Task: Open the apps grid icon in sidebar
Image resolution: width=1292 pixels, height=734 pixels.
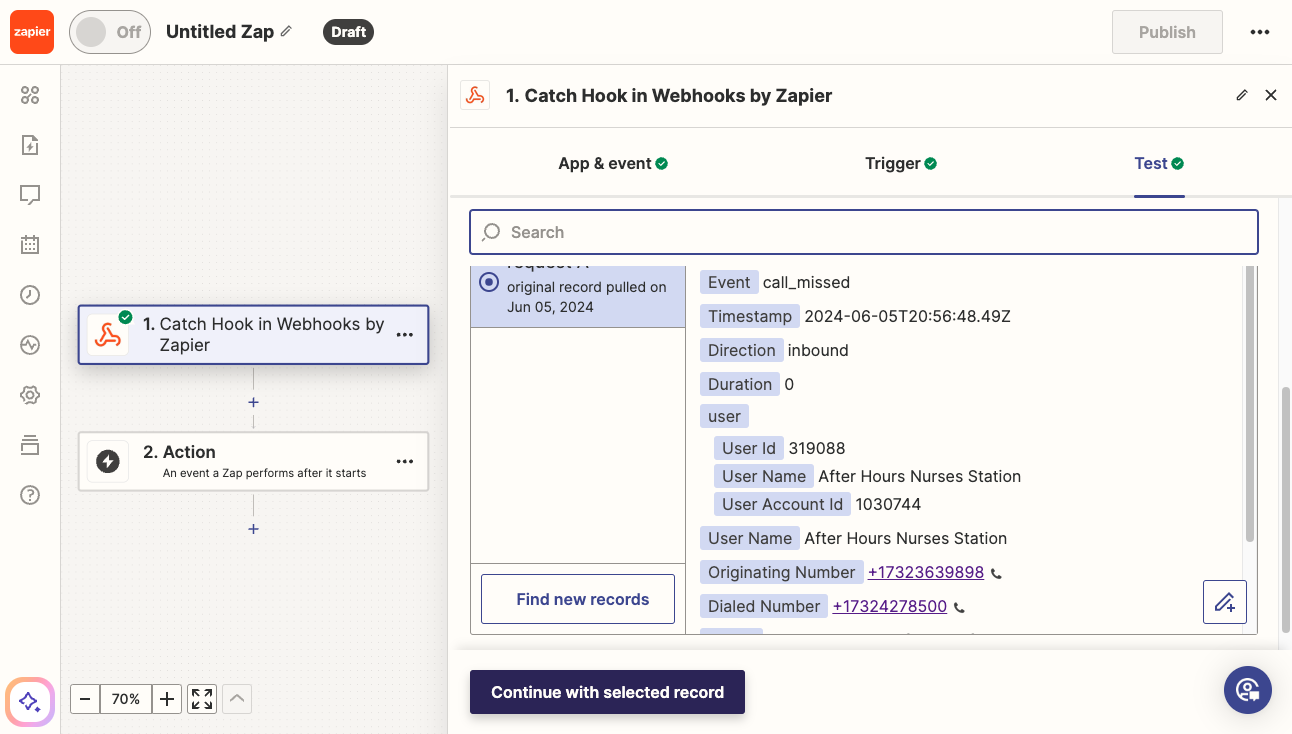Action: tap(30, 95)
